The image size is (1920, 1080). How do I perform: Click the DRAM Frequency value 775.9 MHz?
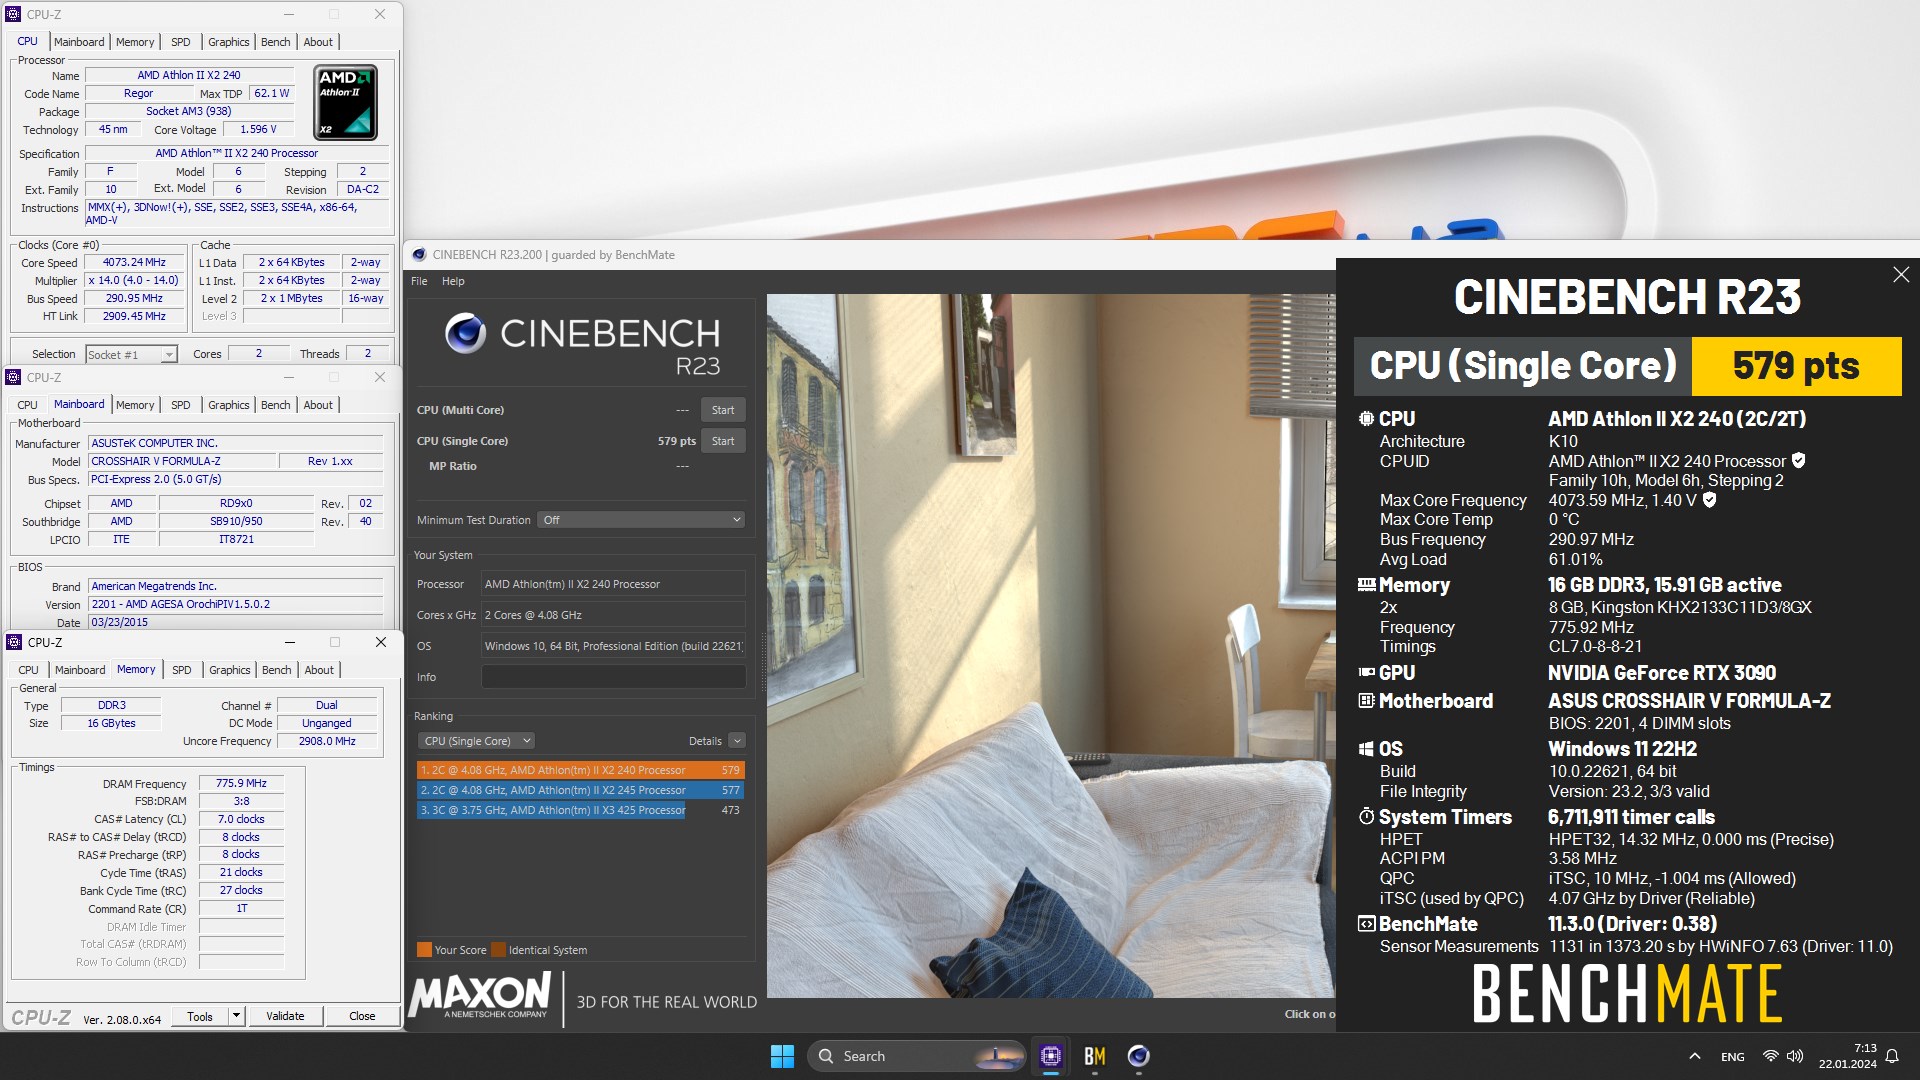coord(241,783)
